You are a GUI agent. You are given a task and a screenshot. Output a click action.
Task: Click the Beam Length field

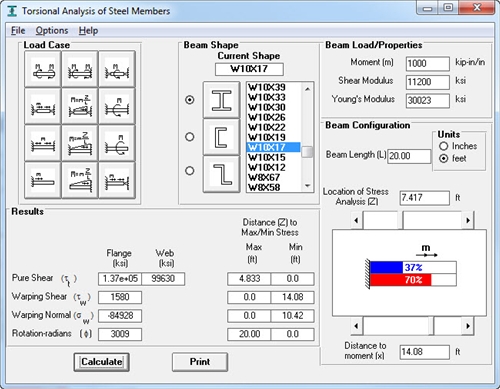(x=409, y=156)
